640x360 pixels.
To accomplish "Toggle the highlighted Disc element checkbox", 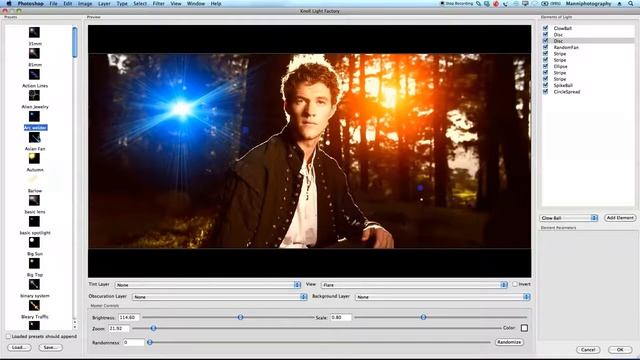I will coord(545,41).
